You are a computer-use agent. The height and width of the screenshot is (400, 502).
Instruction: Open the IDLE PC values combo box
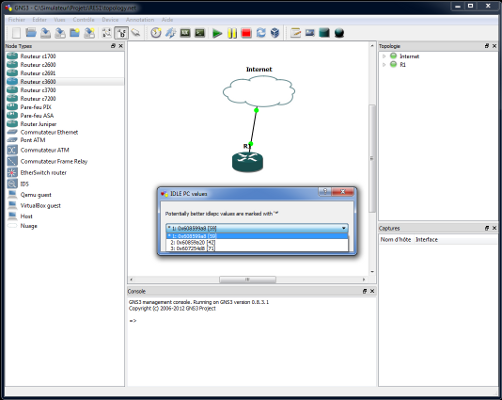[x=257, y=228]
